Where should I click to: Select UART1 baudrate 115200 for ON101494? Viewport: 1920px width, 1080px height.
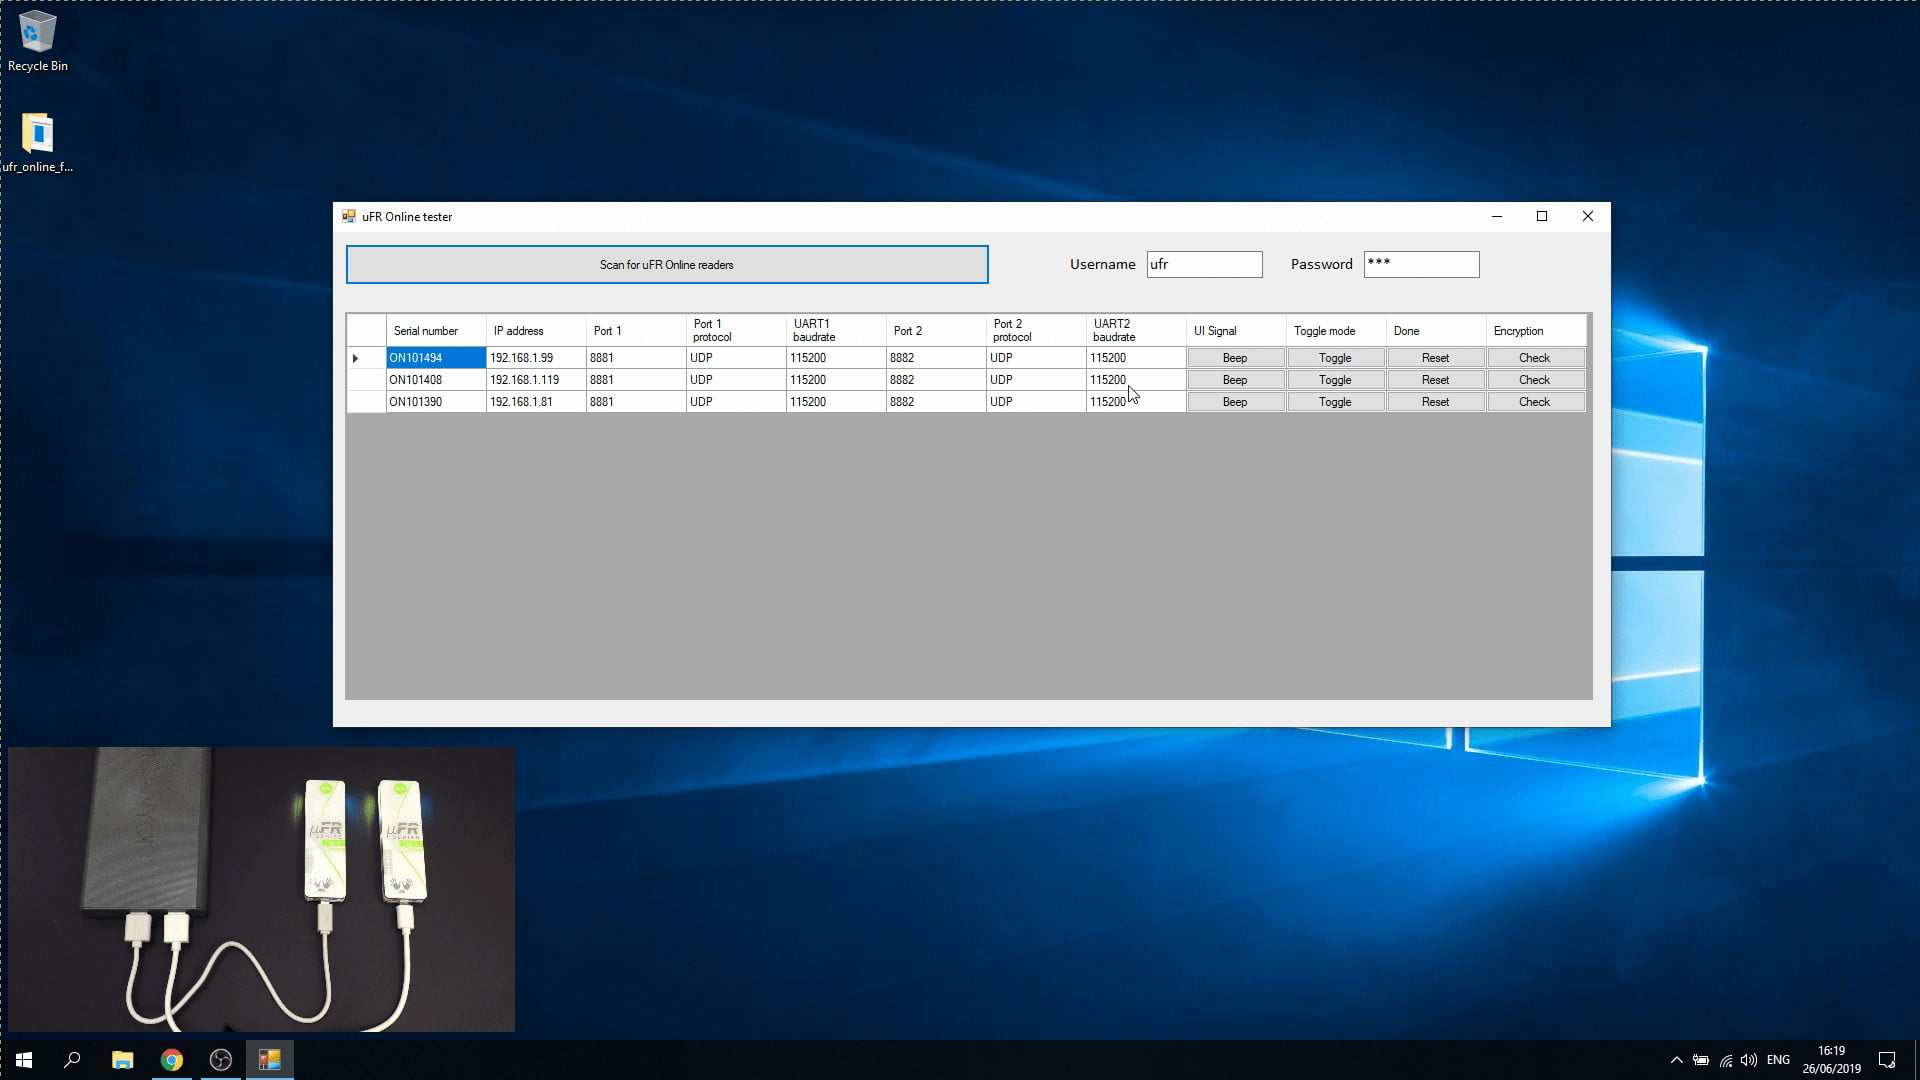click(836, 358)
